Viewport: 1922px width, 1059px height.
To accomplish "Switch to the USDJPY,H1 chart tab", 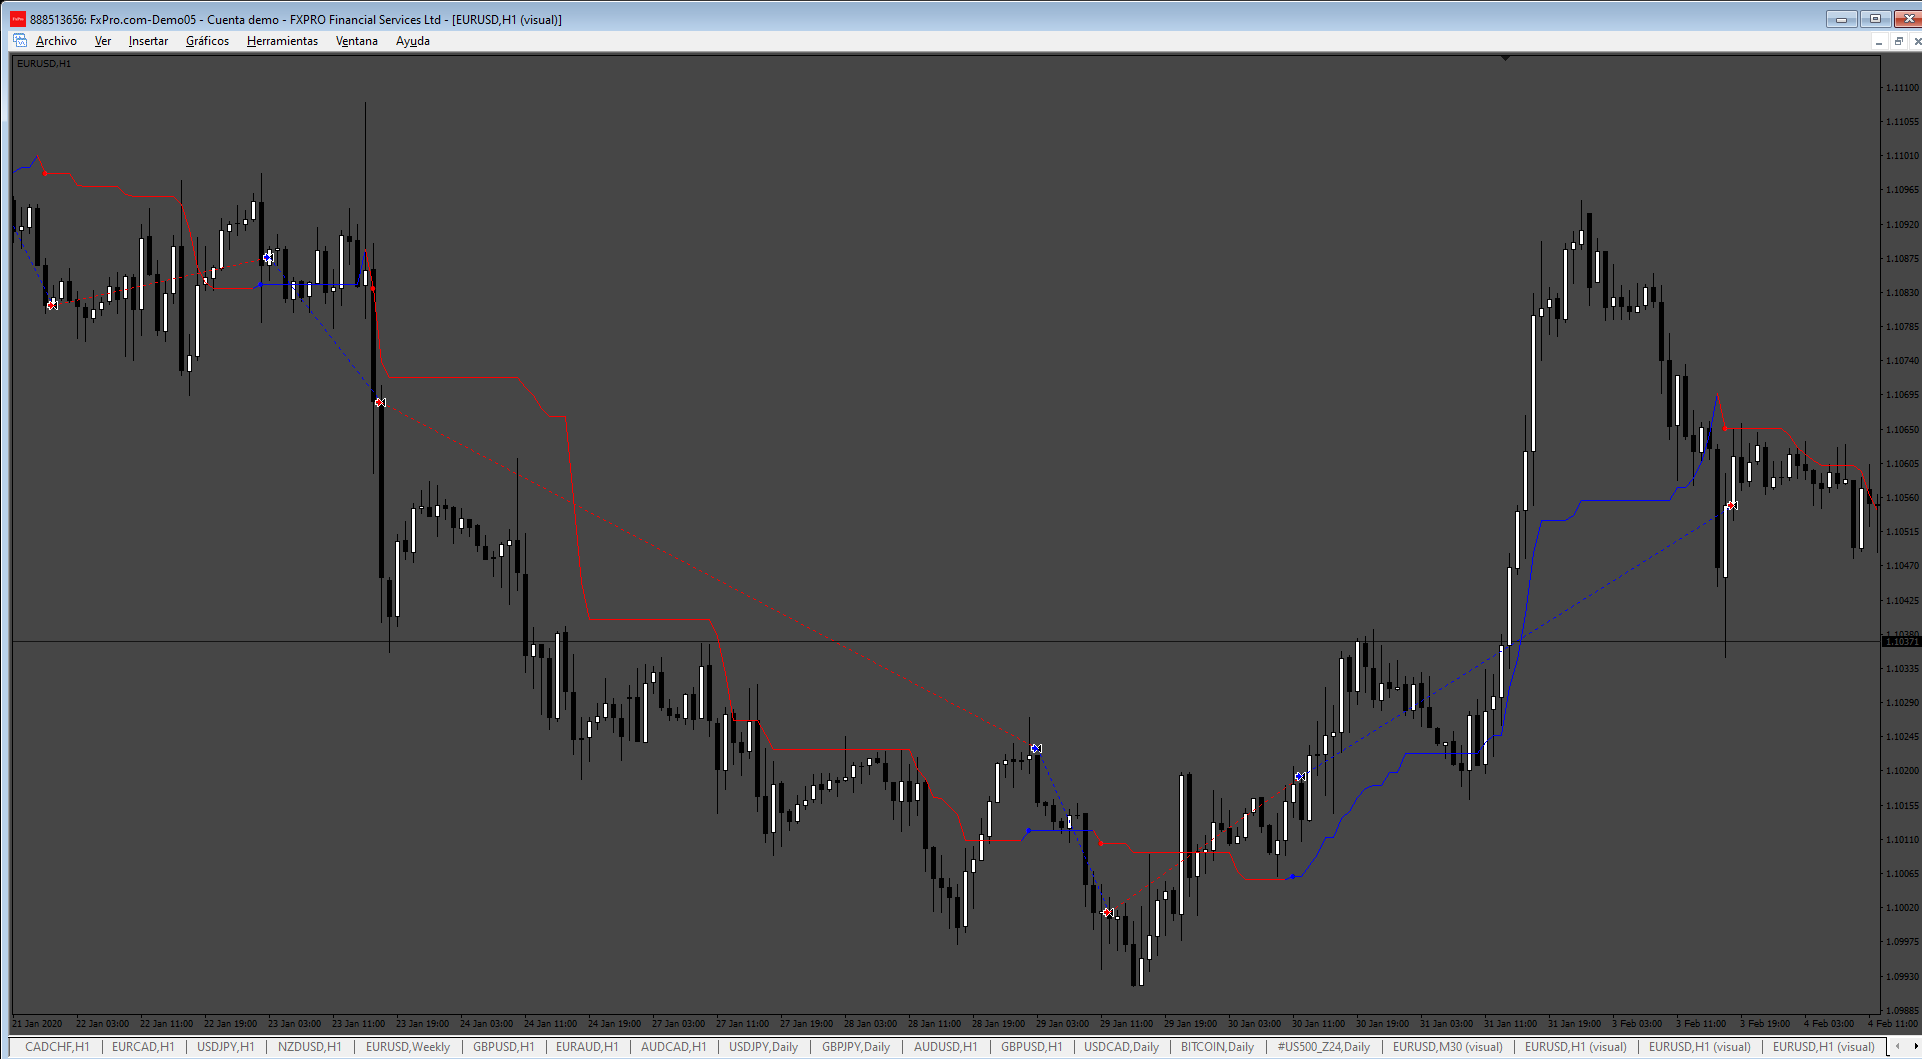I will point(225,1047).
